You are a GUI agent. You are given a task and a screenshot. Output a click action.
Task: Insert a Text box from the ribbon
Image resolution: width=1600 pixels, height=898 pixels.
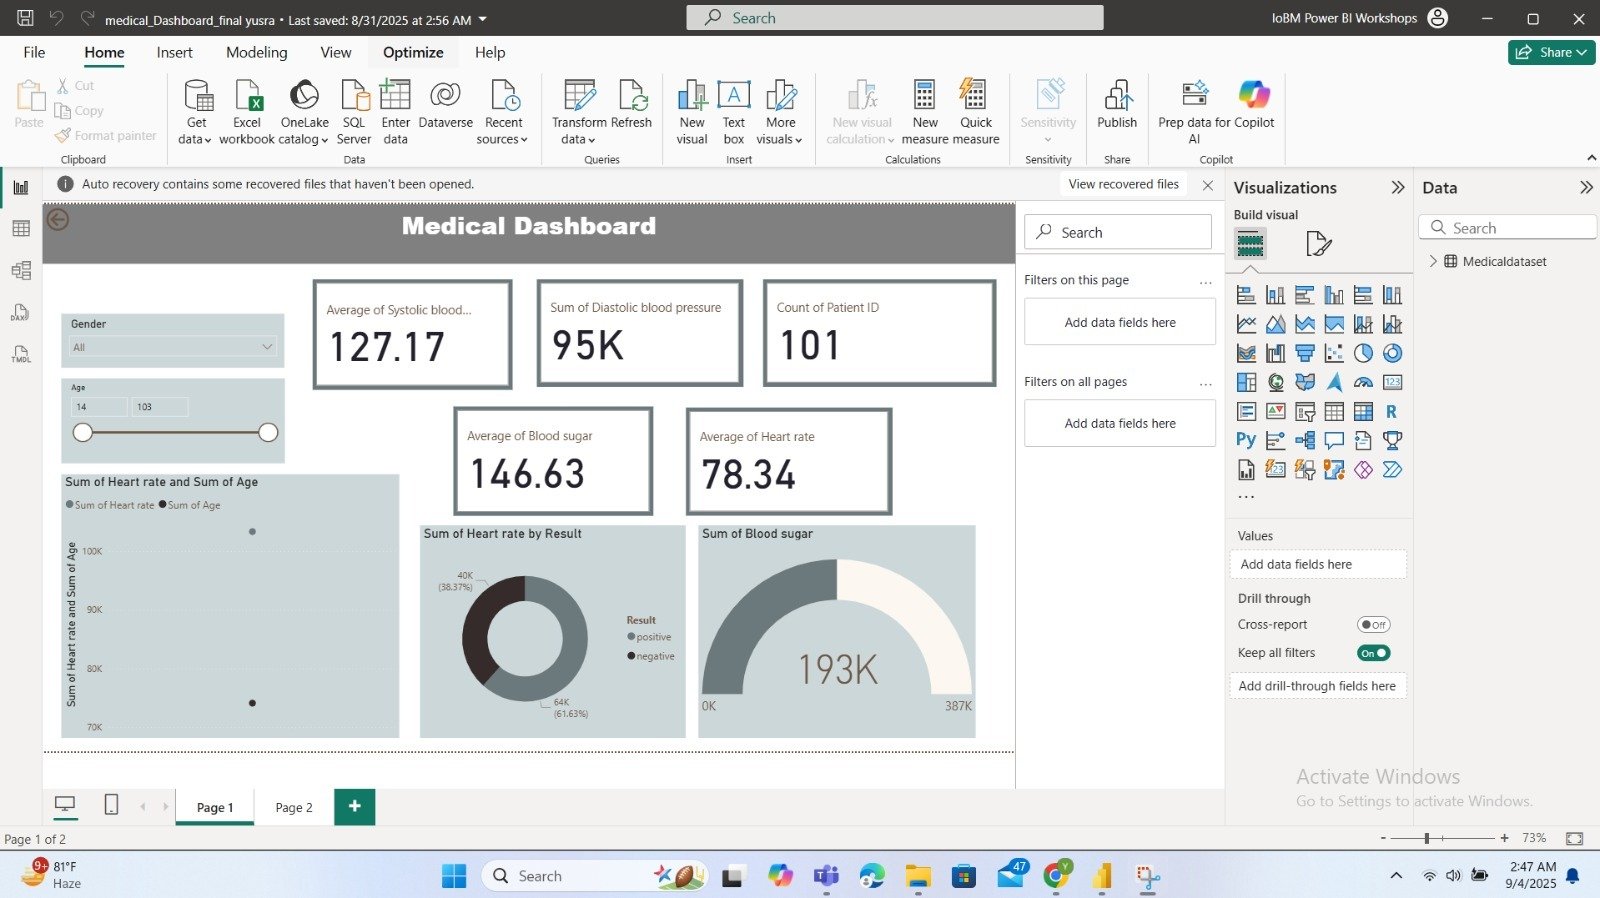click(x=734, y=96)
